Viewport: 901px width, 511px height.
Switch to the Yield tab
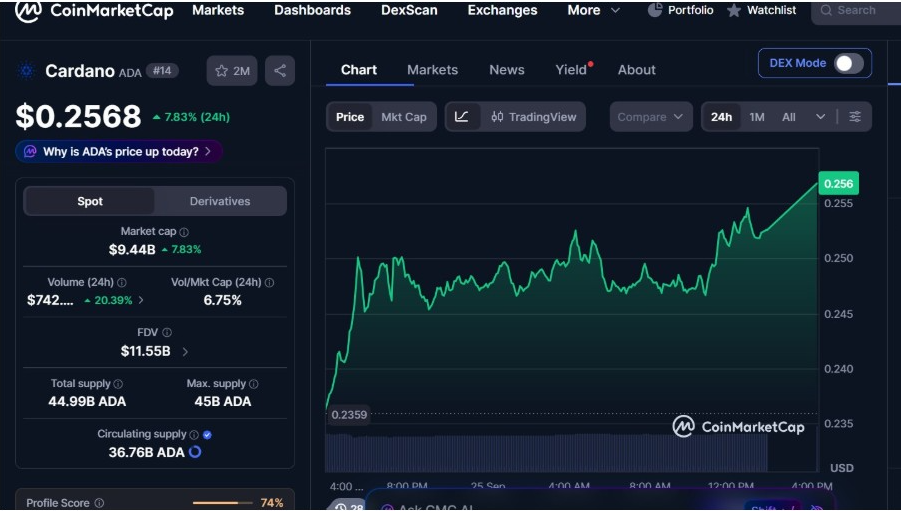[x=571, y=70]
